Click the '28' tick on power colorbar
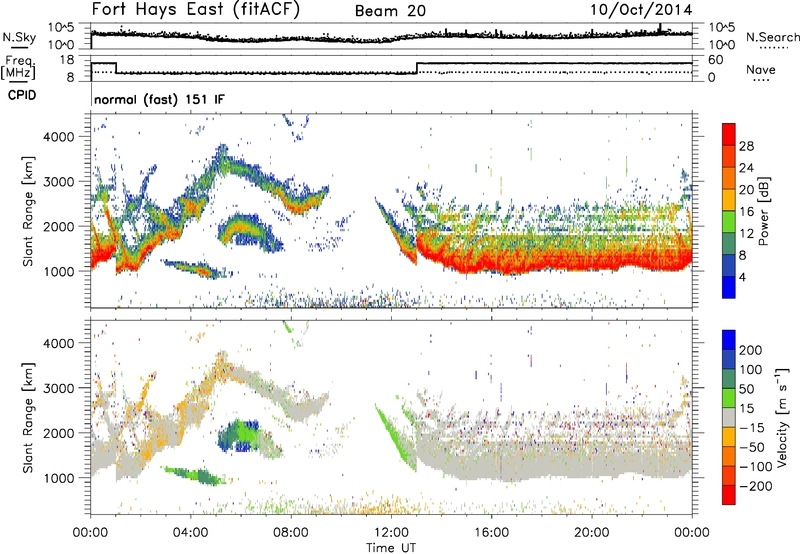800x554 pixels. click(746, 146)
